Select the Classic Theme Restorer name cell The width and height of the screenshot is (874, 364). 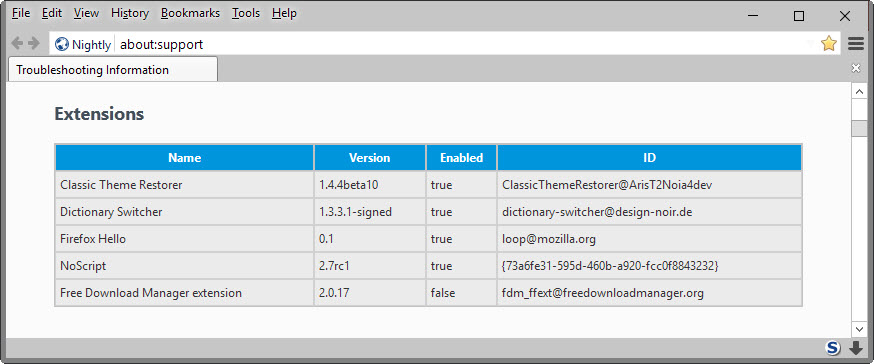tap(184, 185)
